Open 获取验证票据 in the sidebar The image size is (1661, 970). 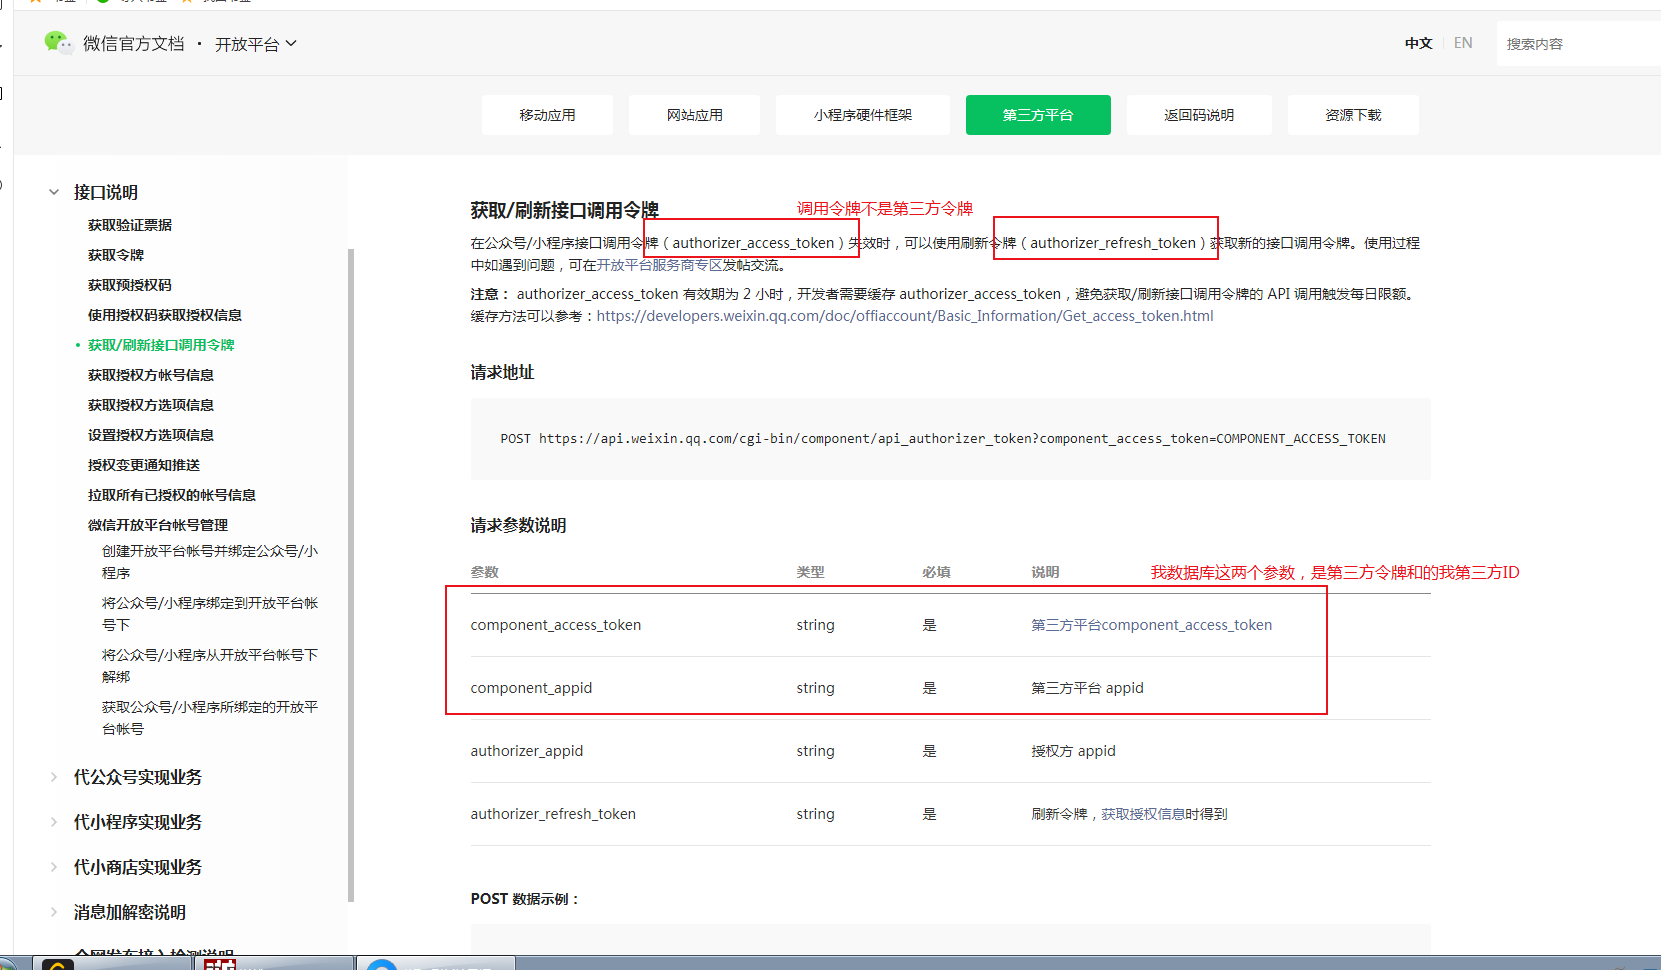[x=130, y=225]
